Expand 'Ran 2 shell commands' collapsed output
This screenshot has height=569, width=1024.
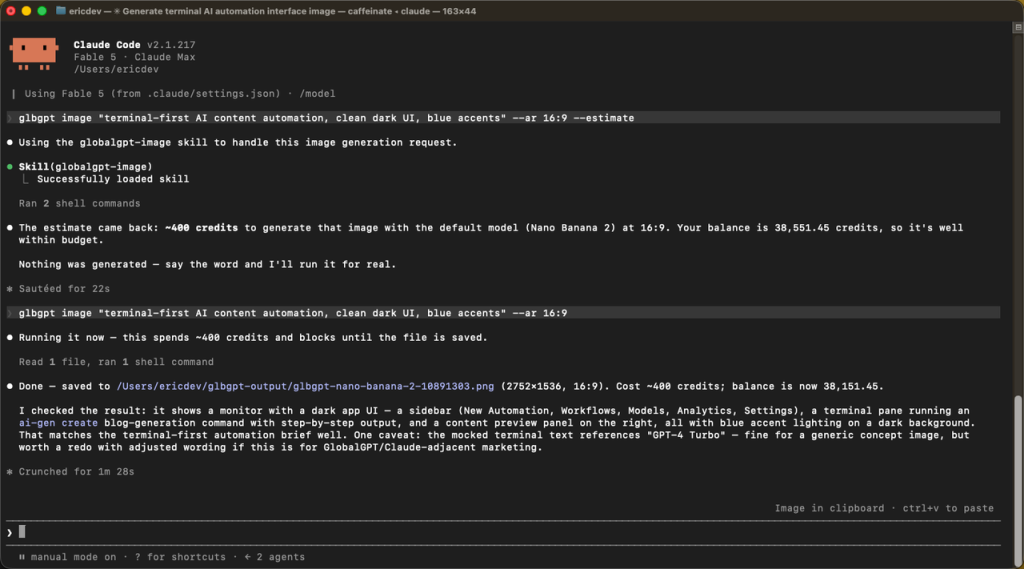(79, 204)
